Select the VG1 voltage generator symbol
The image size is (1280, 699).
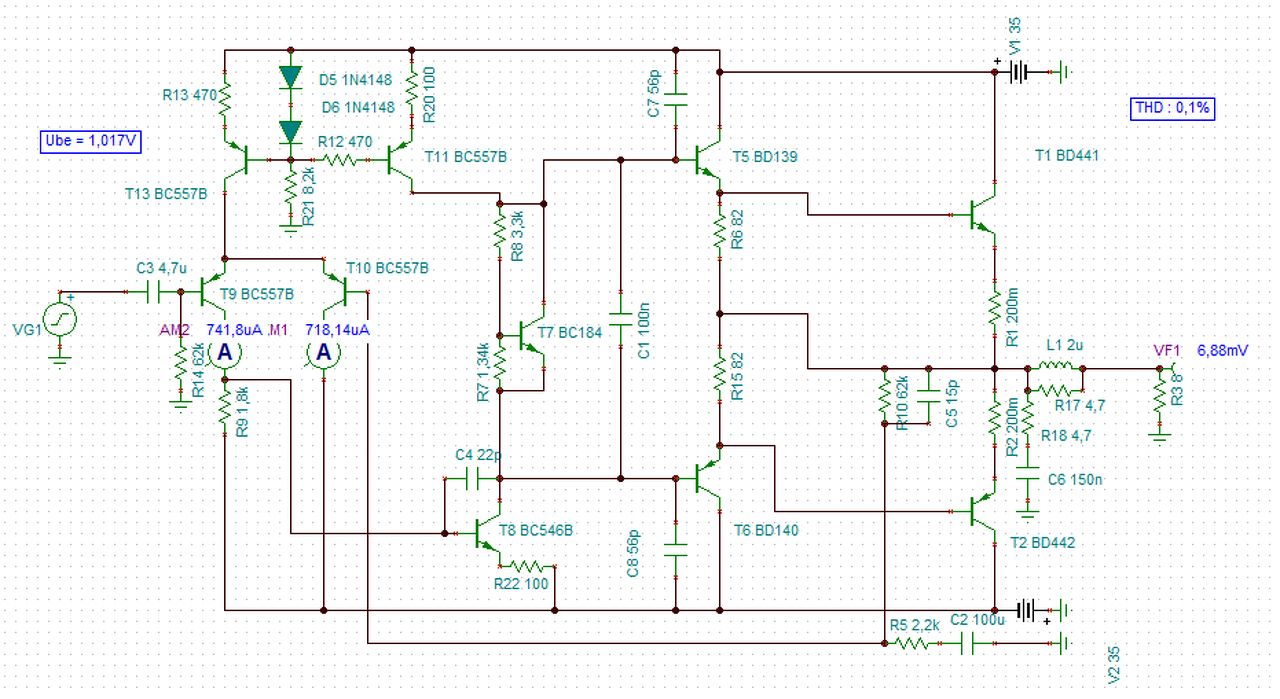pos(60,319)
